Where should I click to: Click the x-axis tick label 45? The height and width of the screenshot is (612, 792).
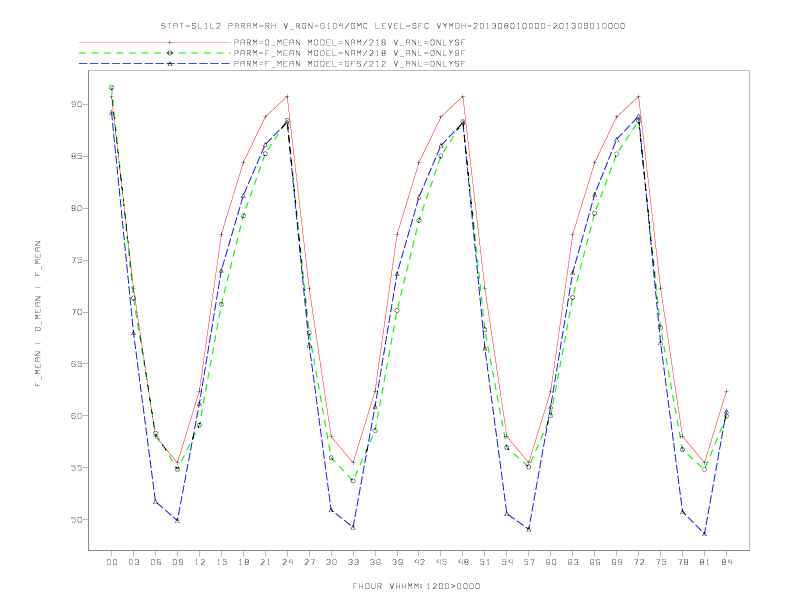pyautogui.click(x=441, y=562)
